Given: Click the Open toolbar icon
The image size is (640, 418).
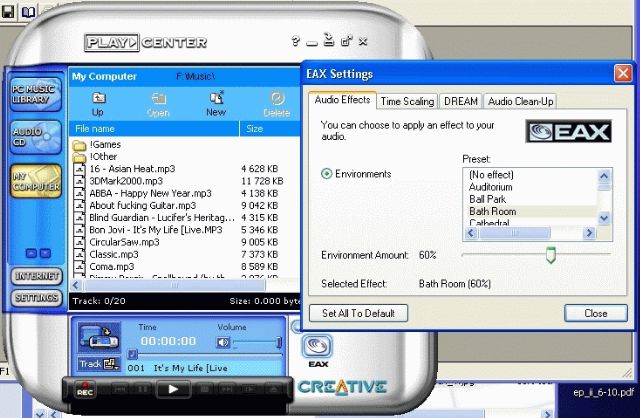Looking at the screenshot, I should pyautogui.click(x=158, y=104).
